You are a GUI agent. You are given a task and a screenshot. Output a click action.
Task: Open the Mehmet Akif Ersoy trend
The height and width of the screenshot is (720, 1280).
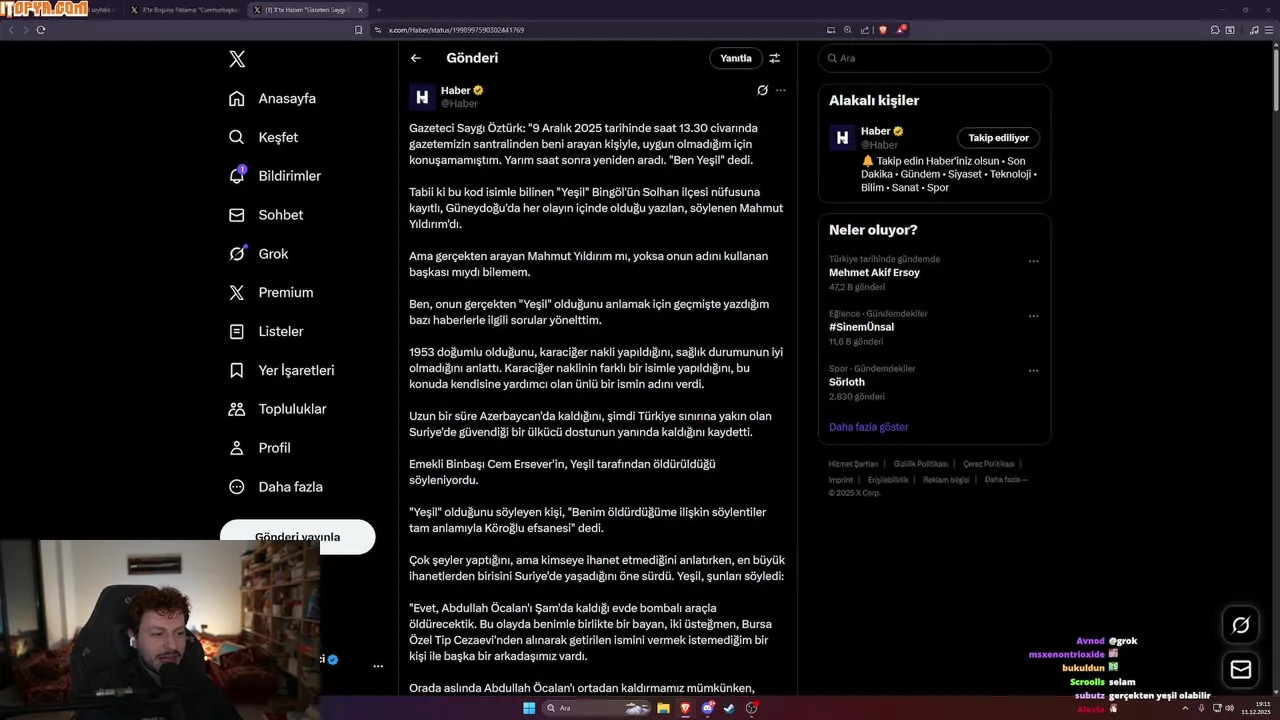[x=874, y=272]
